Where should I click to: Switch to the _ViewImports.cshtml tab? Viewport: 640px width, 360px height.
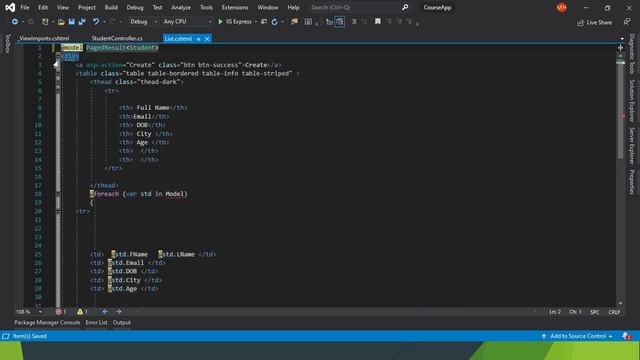pos(44,38)
